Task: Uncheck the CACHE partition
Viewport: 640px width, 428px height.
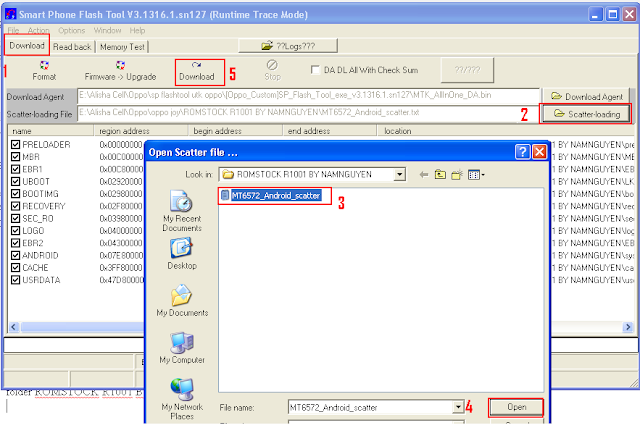Action: coord(16,268)
